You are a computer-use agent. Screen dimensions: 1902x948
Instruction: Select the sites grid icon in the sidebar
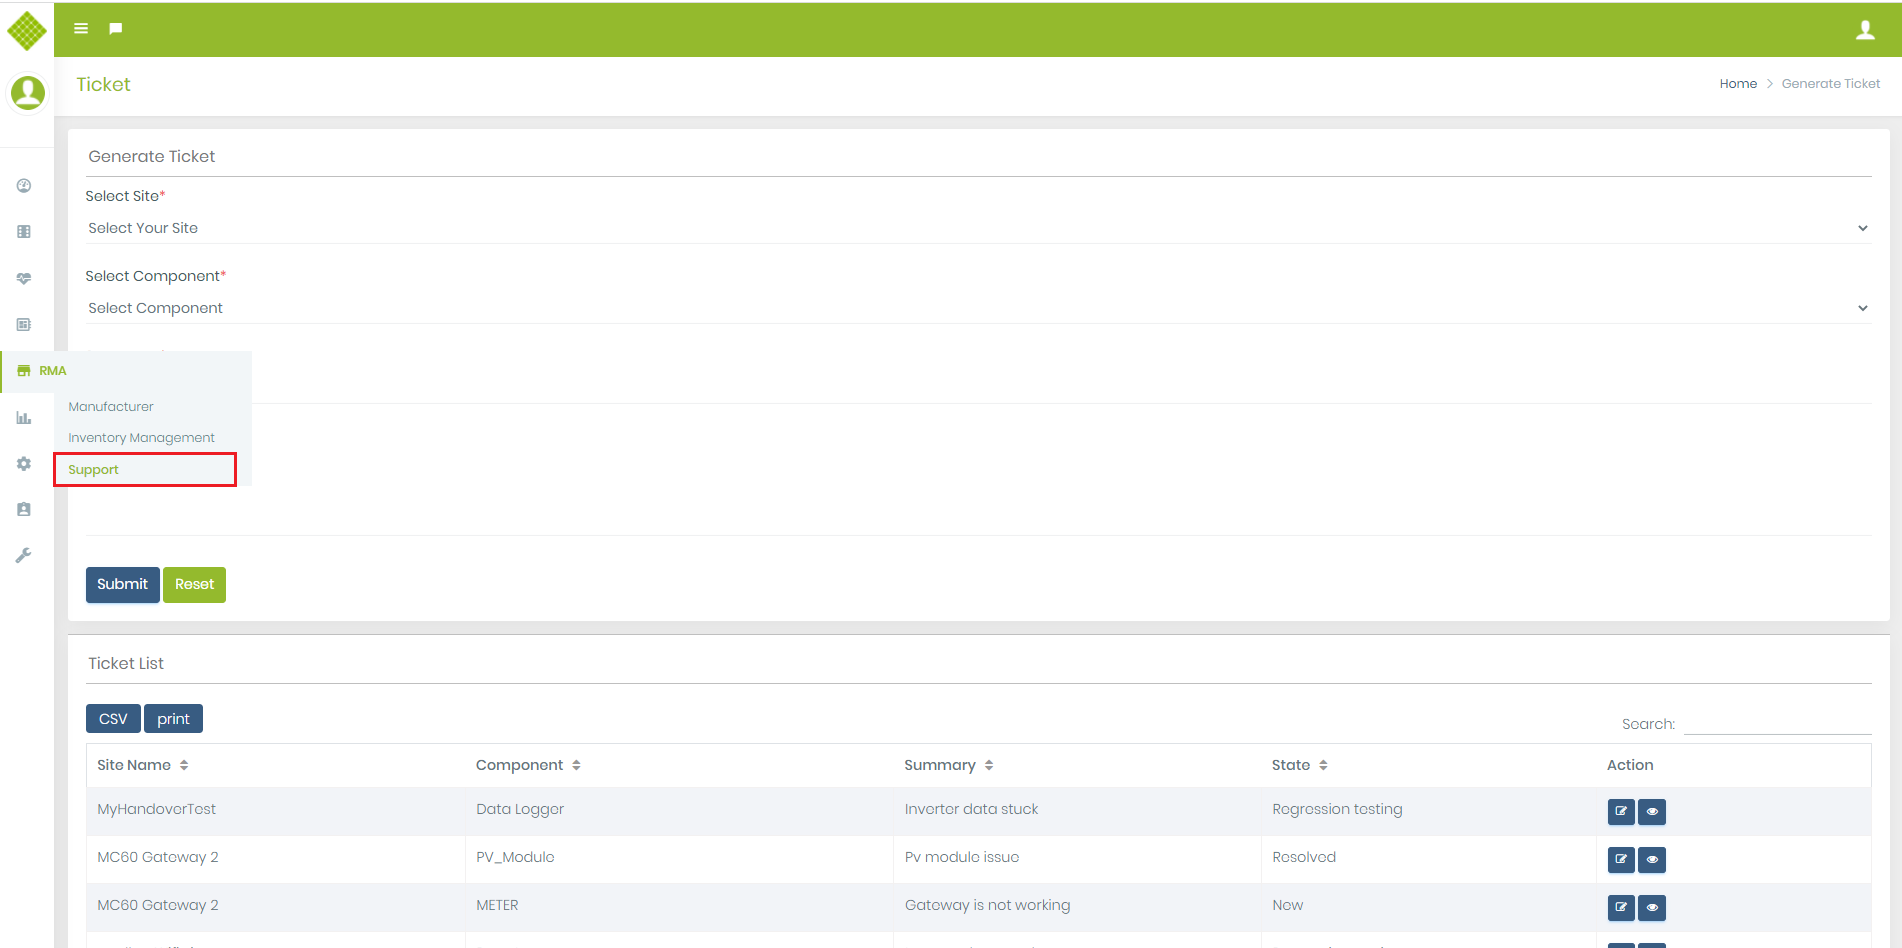tap(23, 231)
